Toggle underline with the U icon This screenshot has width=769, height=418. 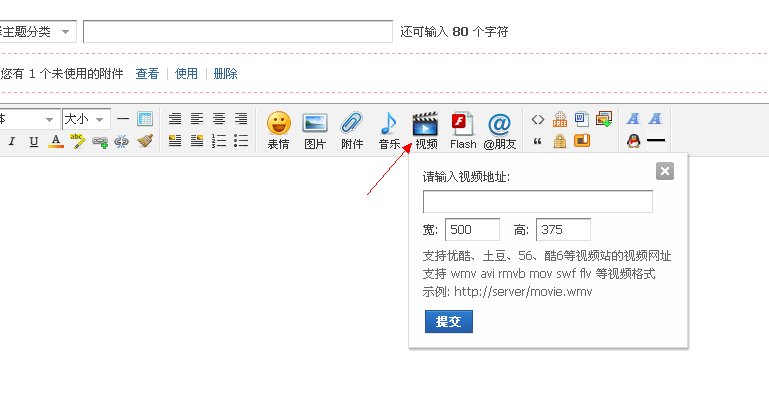[33, 142]
